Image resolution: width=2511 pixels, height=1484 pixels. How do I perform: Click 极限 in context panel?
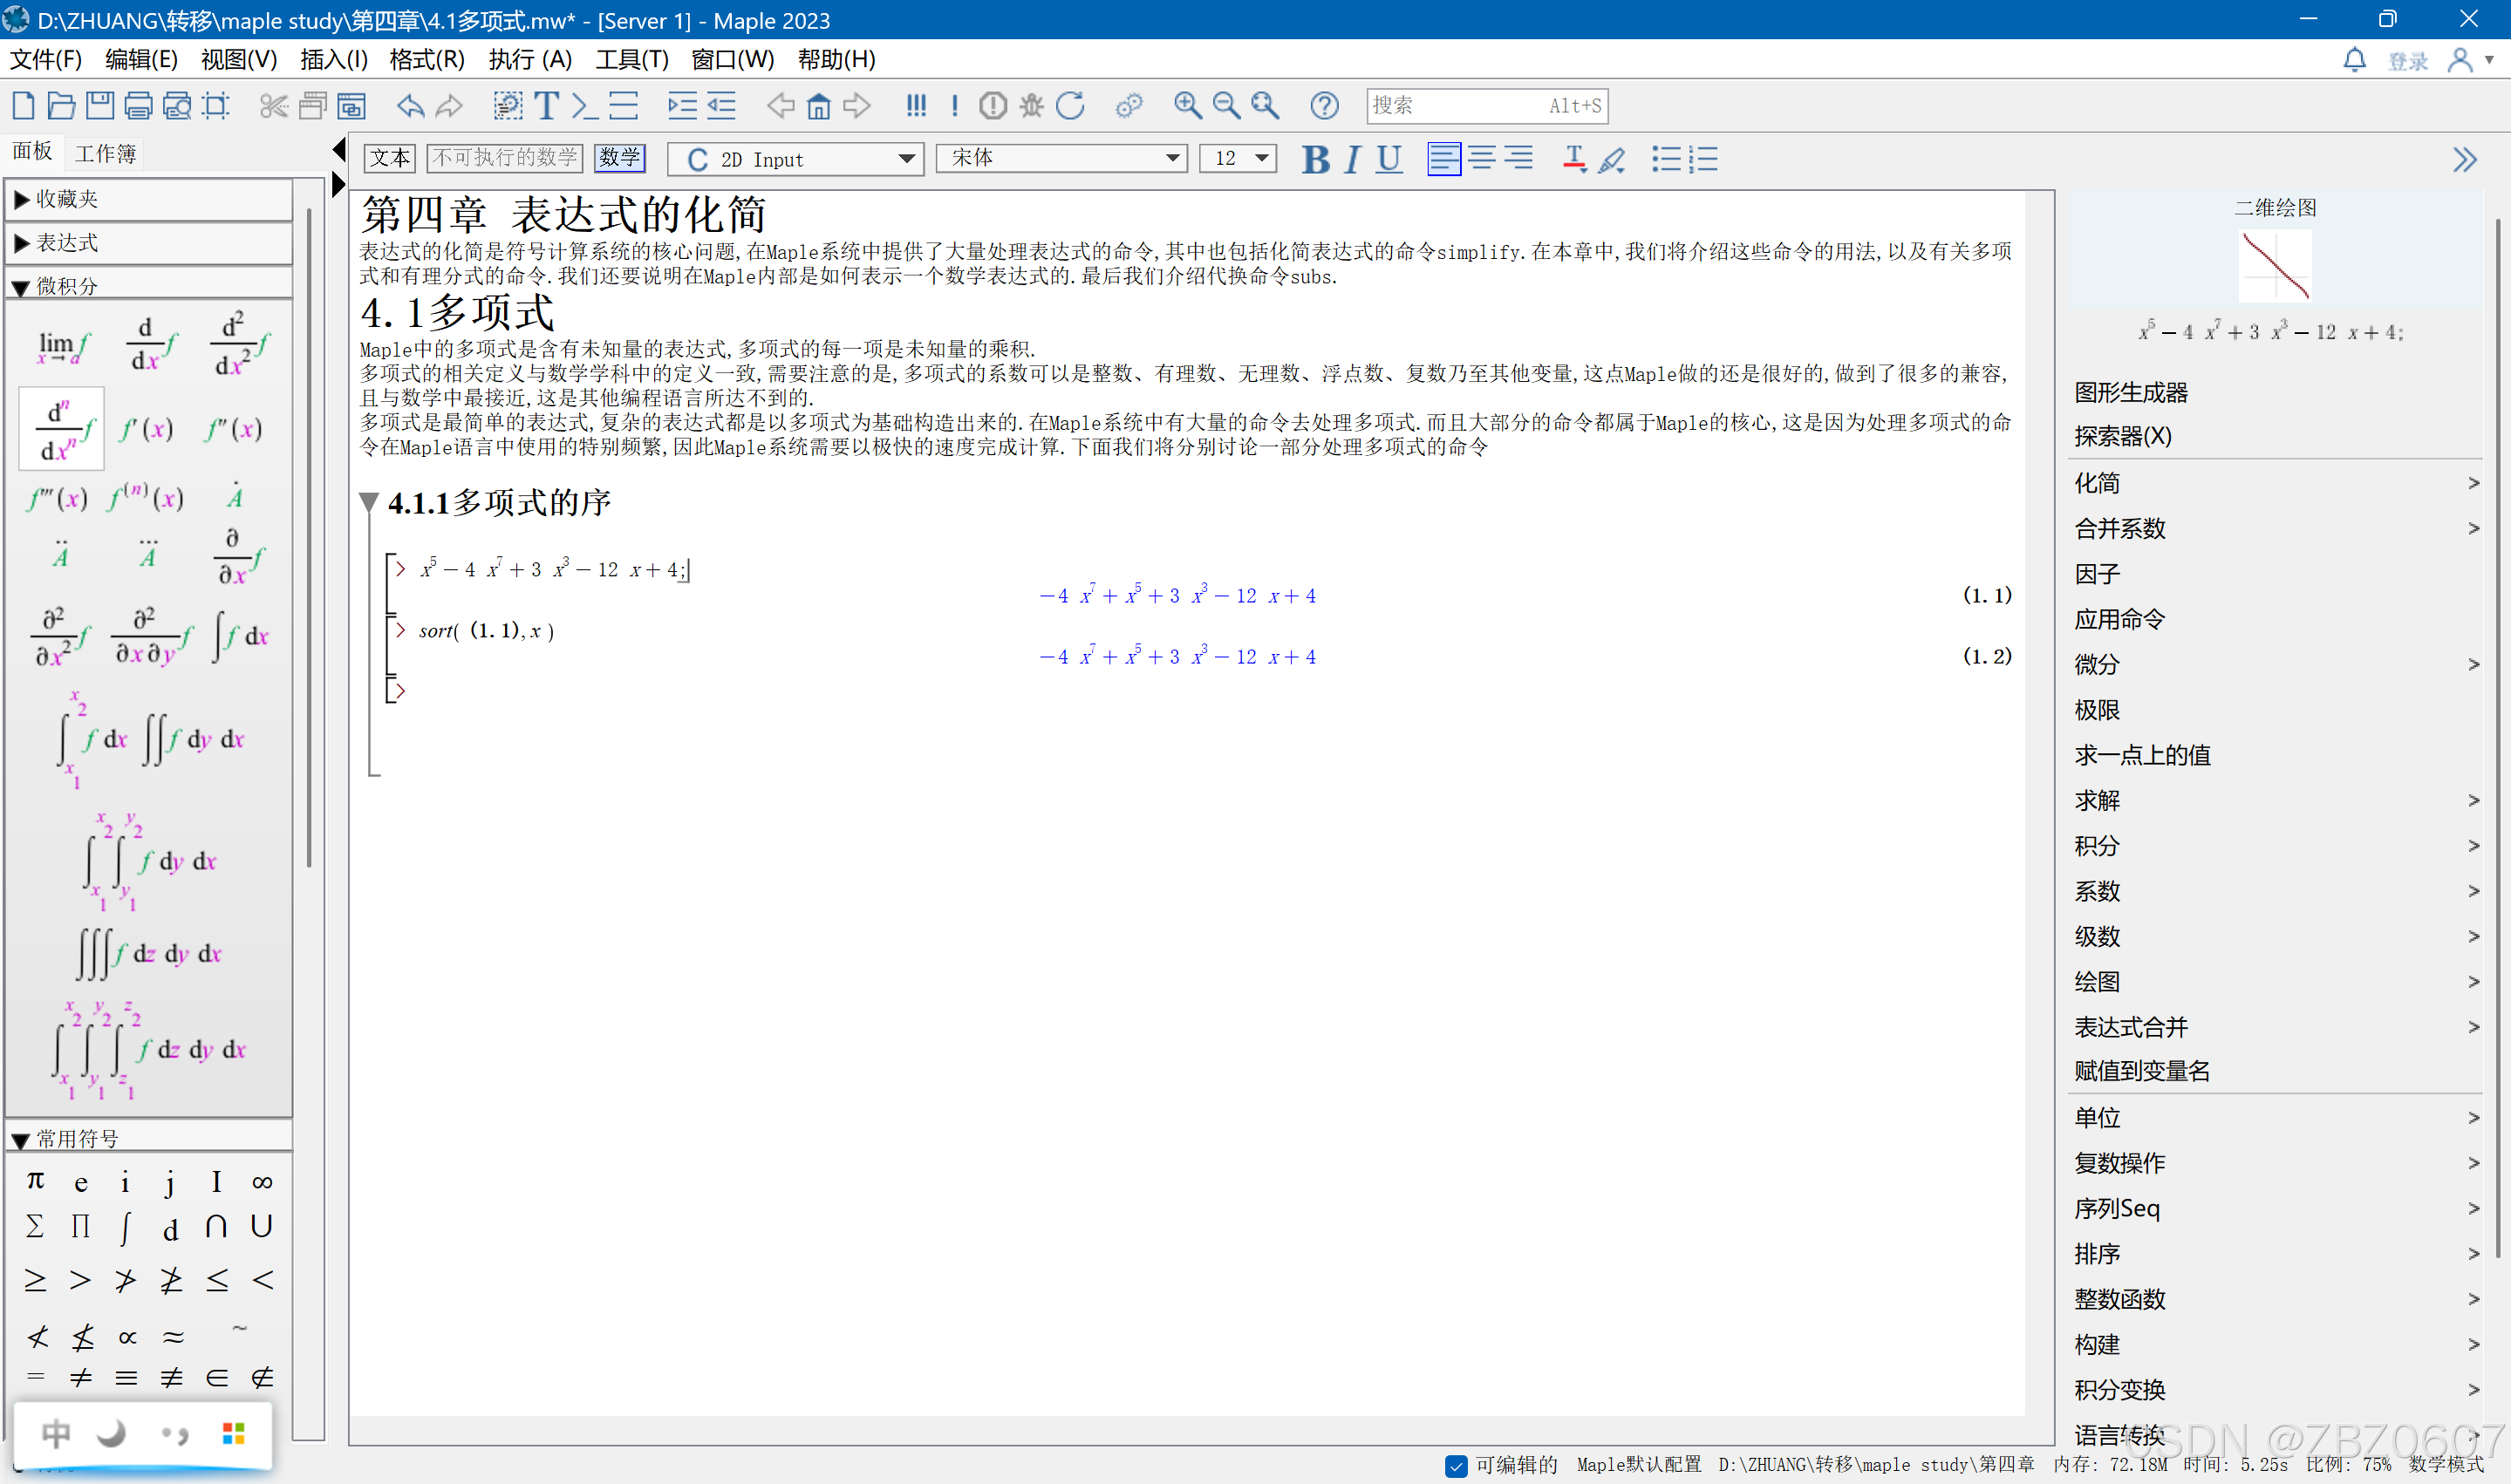point(2097,710)
